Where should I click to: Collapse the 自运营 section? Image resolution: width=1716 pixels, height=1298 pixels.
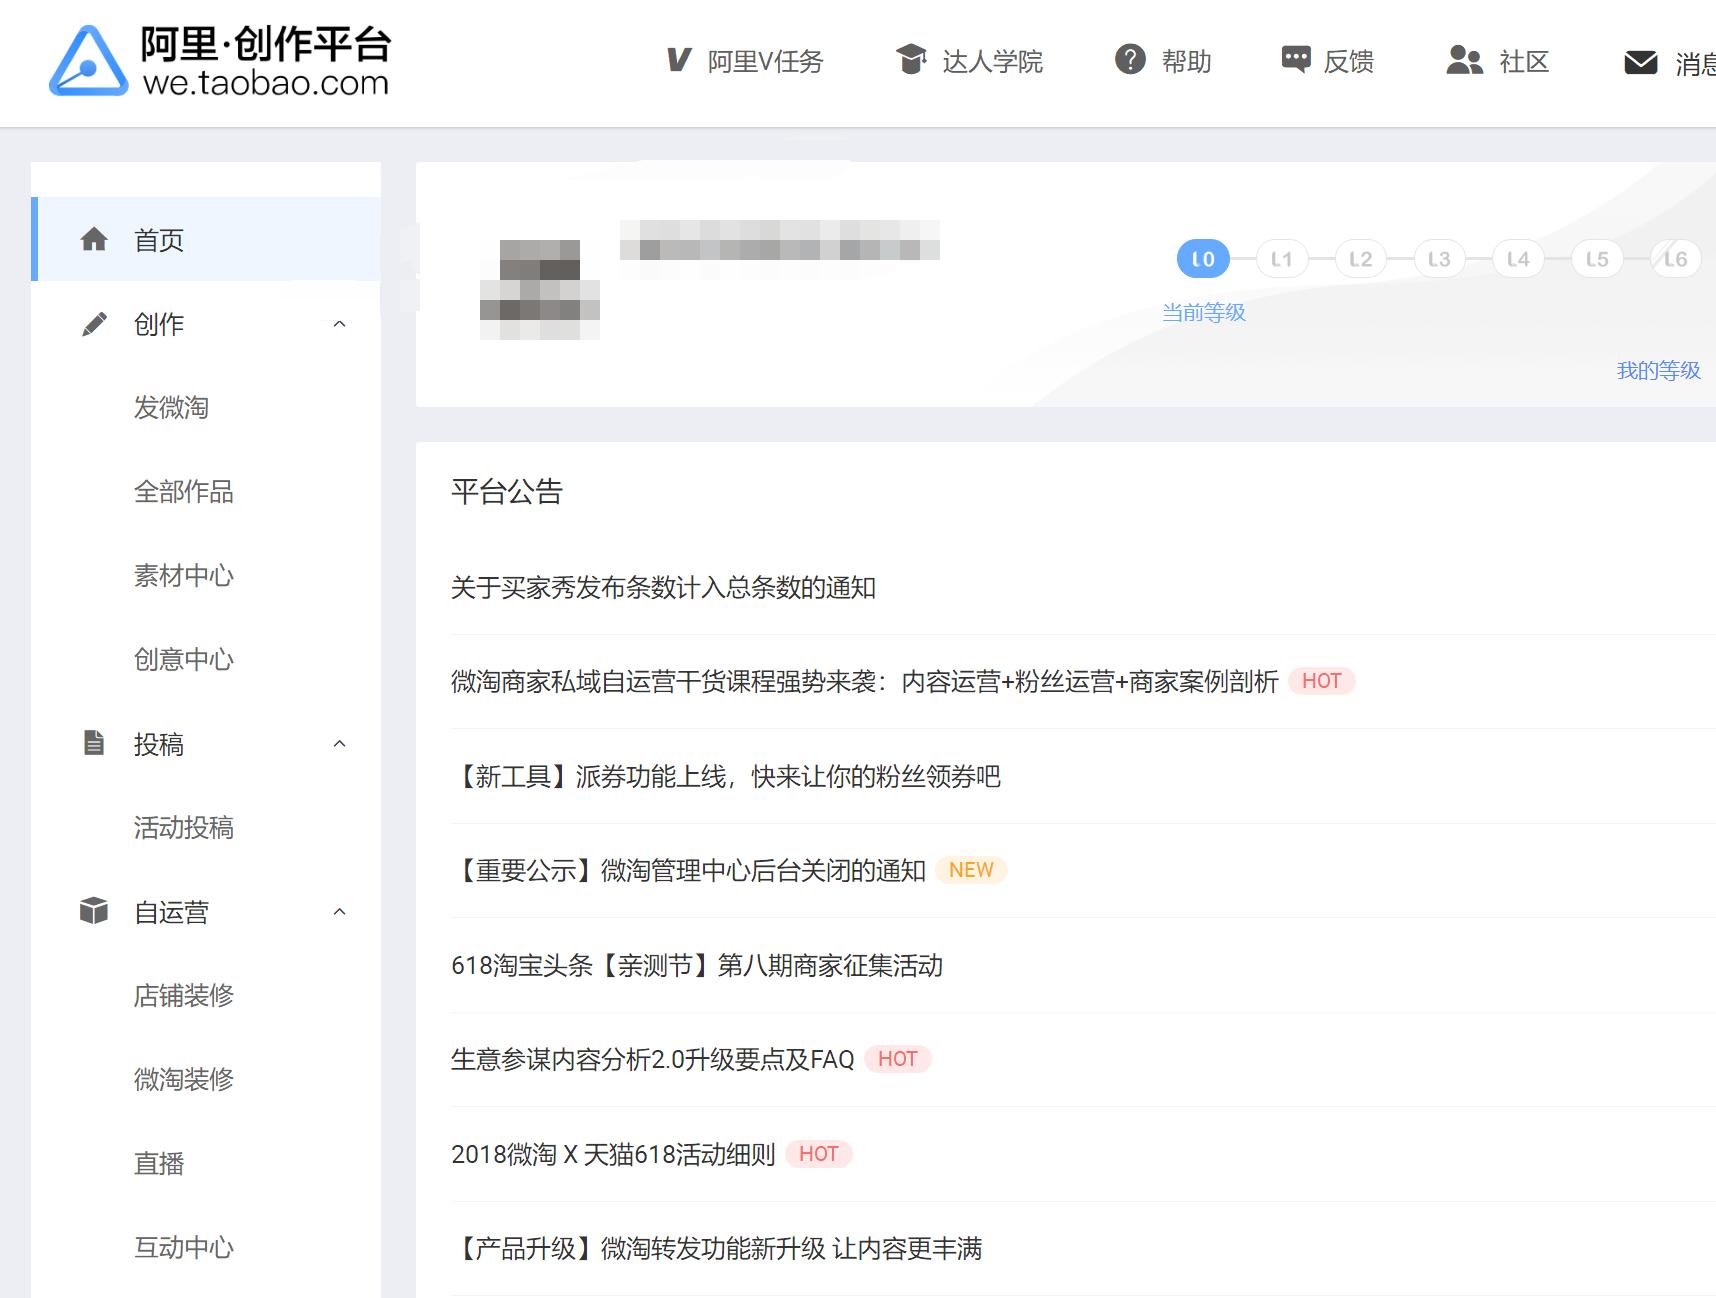tap(340, 912)
